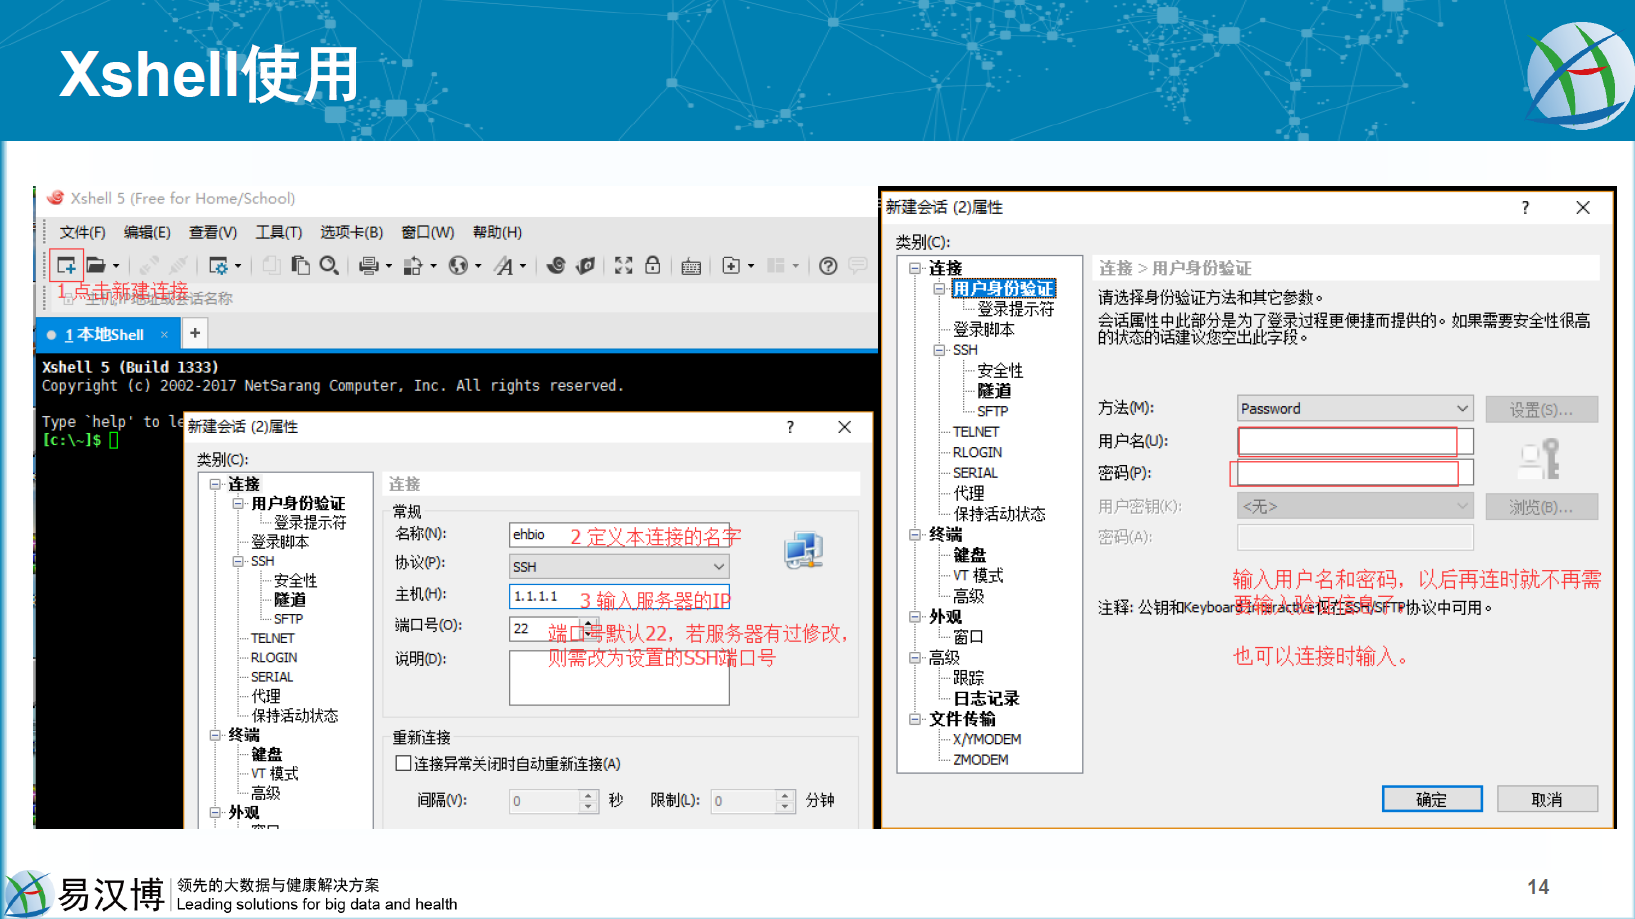The width and height of the screenshot is (1635, 919).
Task: Click the 确定 button
Action: tap(1432, 799)
